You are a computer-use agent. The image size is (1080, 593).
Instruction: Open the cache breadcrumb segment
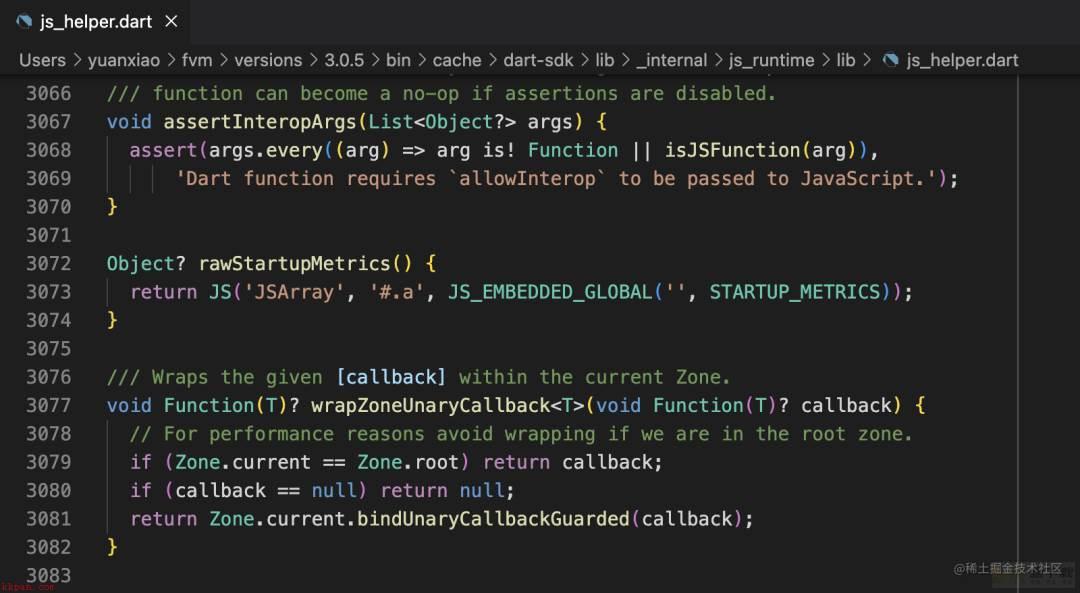(x=457, y=61)
